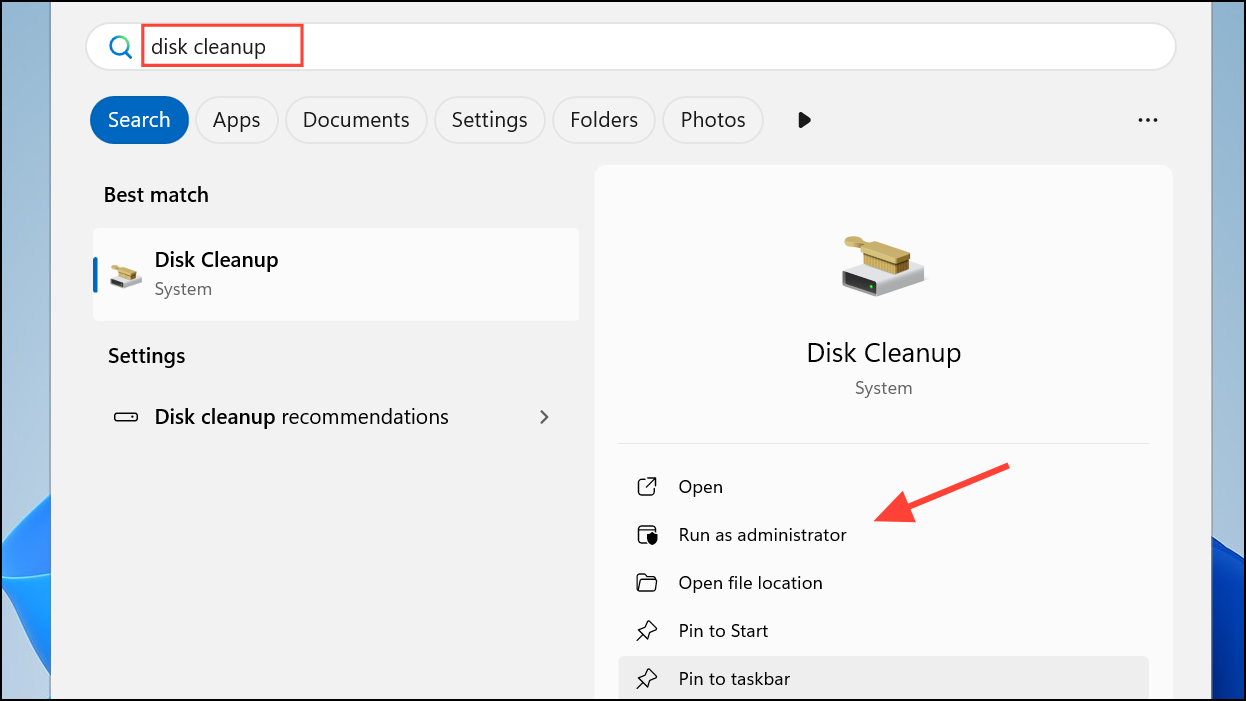Click the "System" label under the Disk Cleanup preview title
The height and width of the screenshot is (701, 1246).
click(x=883, y=388)
